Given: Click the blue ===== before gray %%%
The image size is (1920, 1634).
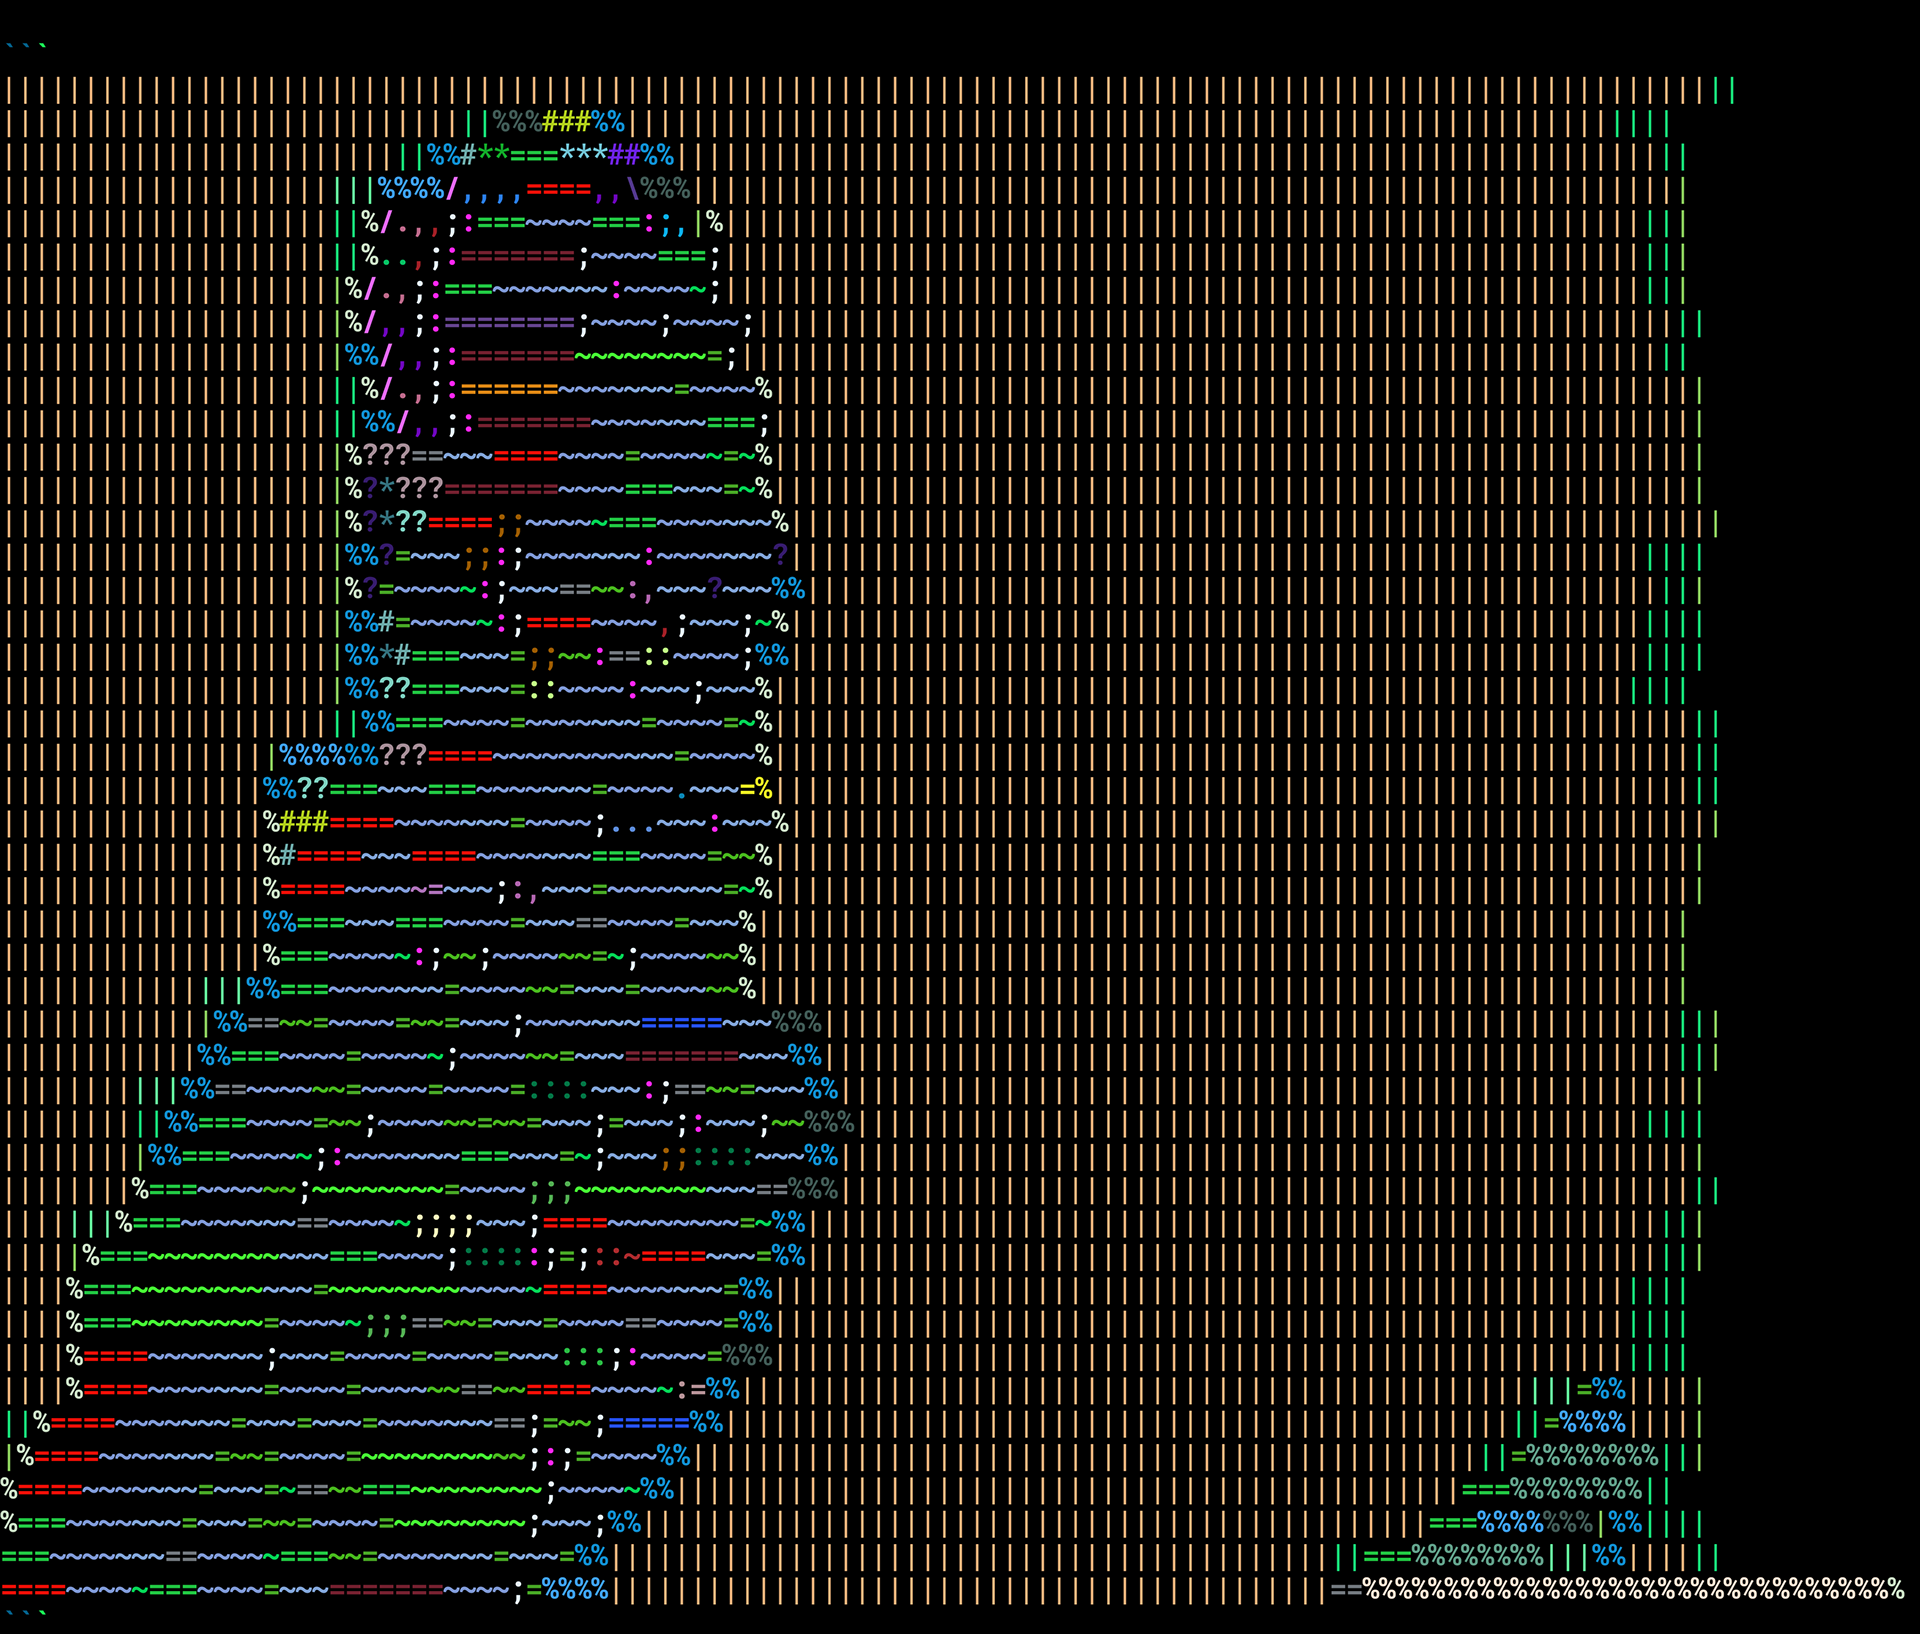Looking at the screenshot, I should (681, 1022).
